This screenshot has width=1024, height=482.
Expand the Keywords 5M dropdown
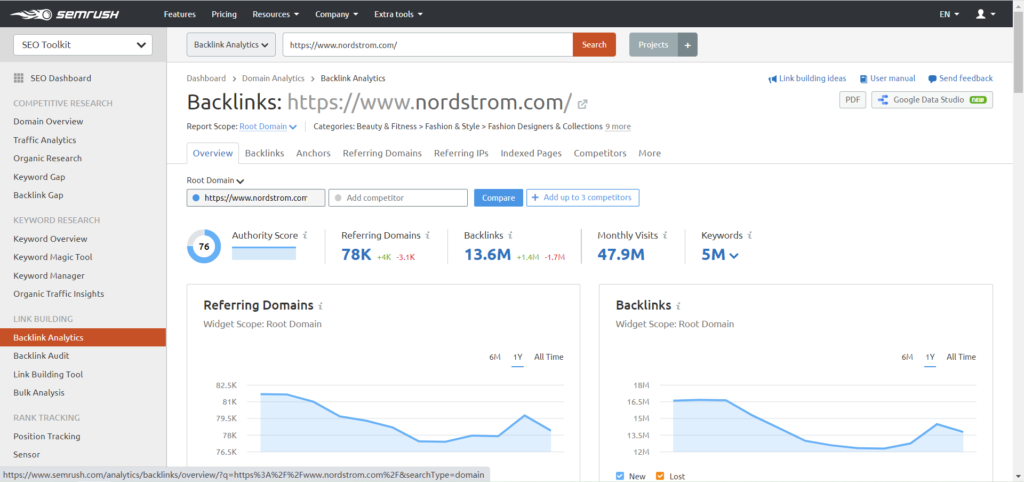click(x=721, y=255)
